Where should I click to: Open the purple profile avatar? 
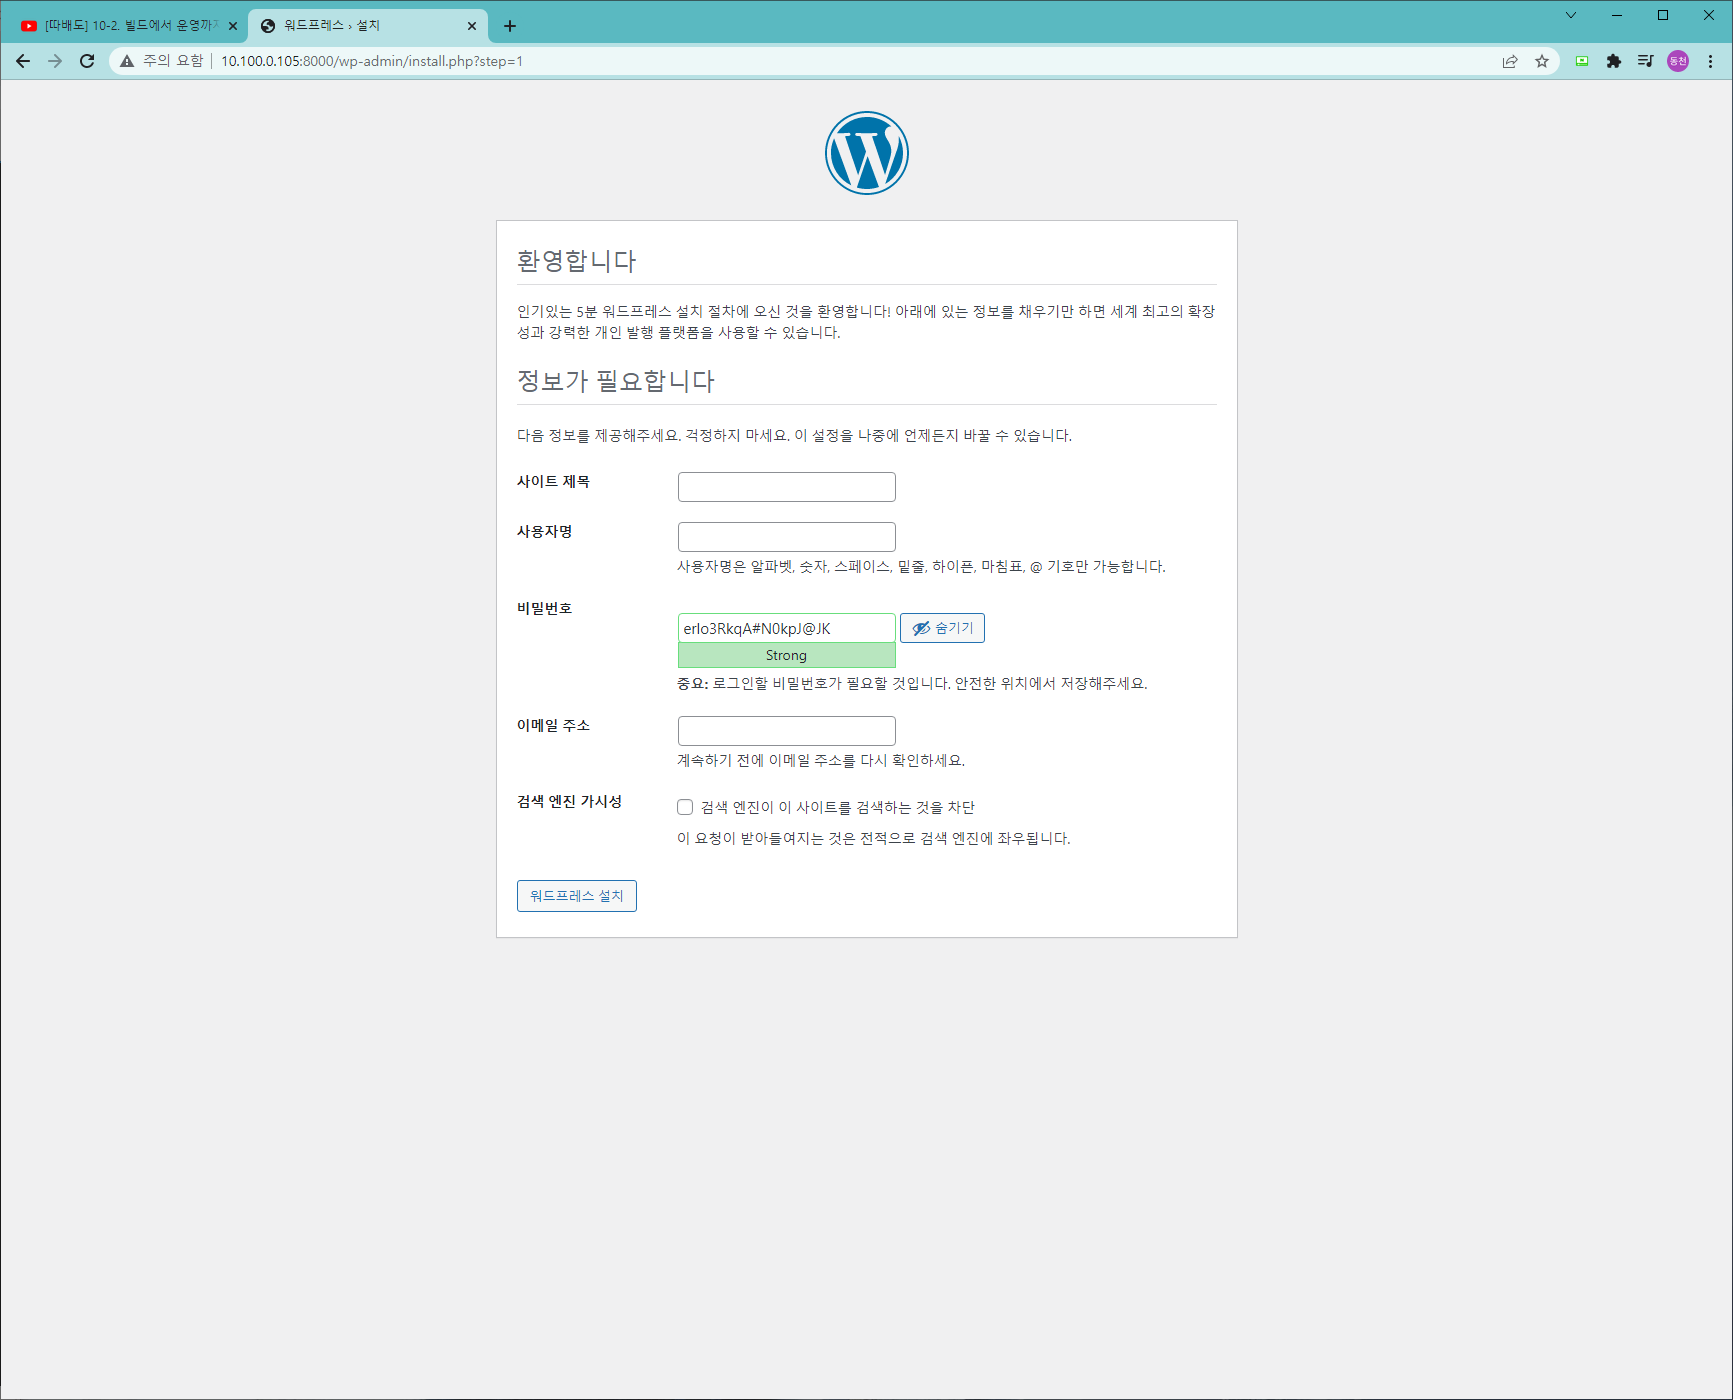point(1678,61)
